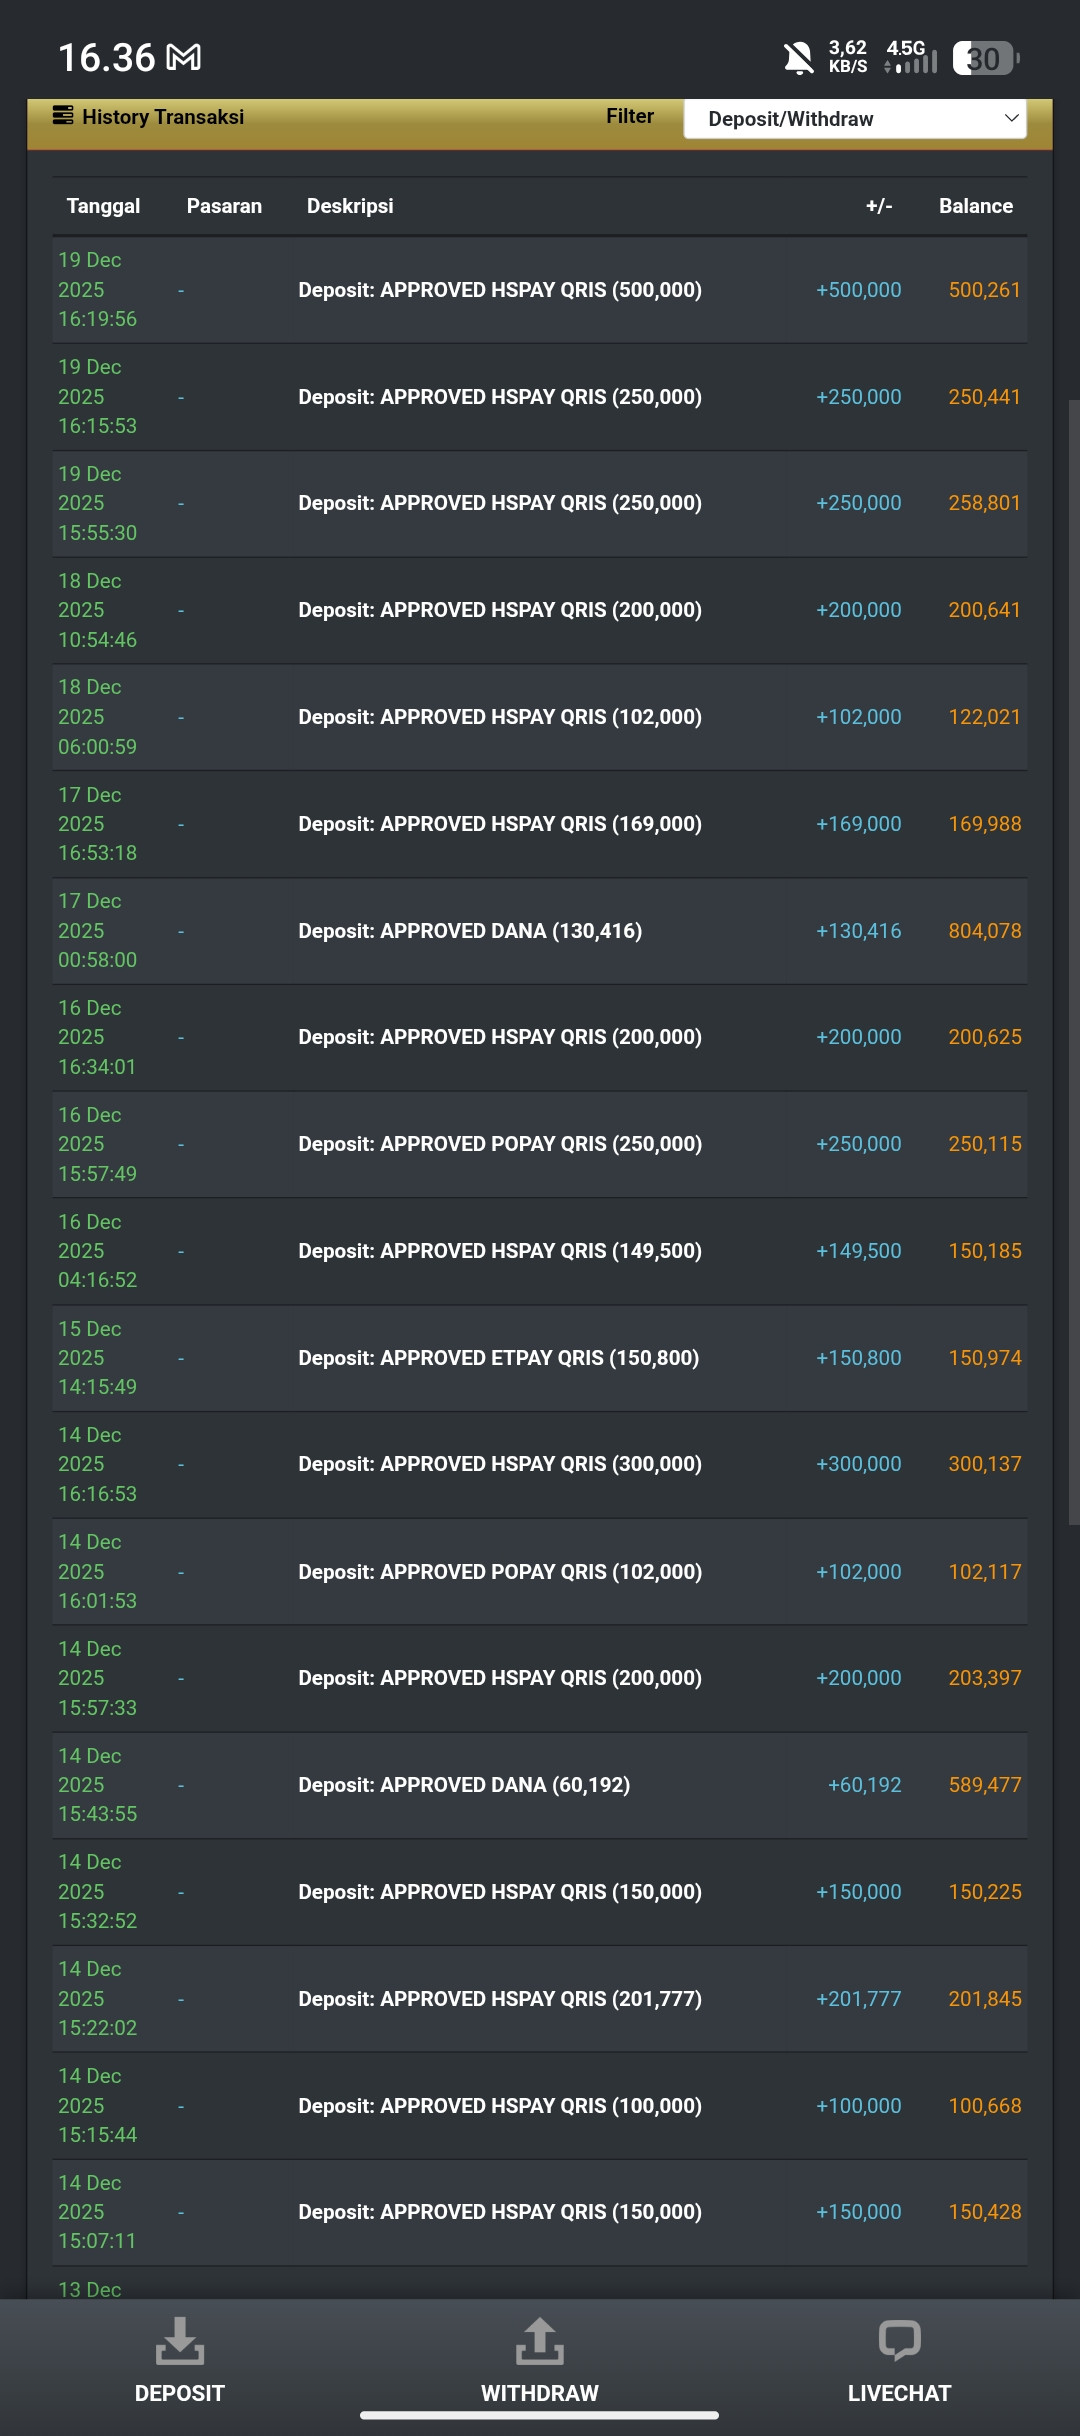Viewport: 1080px width, 2436px height.
Task: Open the Deposit/Withdraw filter dropdown
Action: [855, 119]
